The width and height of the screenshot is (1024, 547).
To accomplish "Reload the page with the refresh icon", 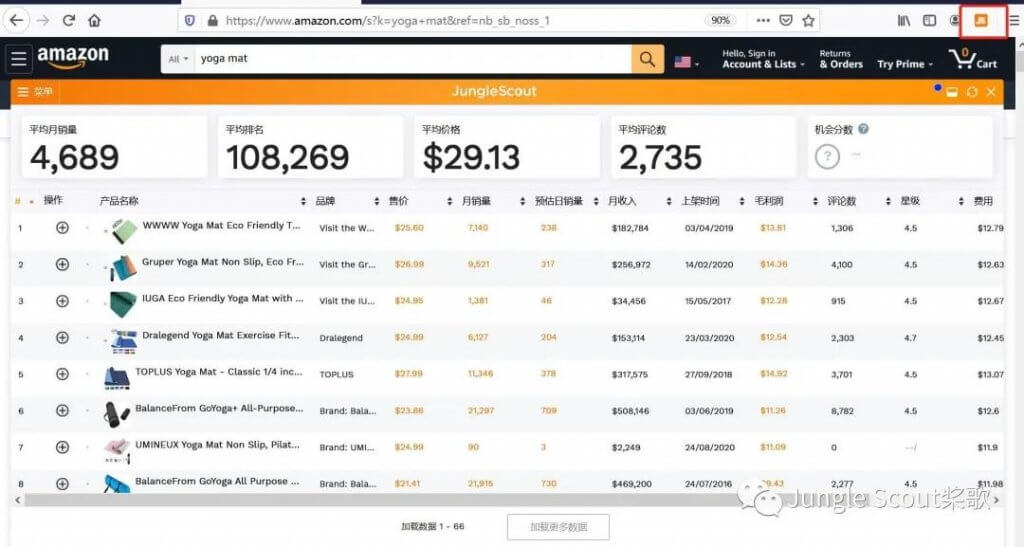I will [x=69, y=21].
